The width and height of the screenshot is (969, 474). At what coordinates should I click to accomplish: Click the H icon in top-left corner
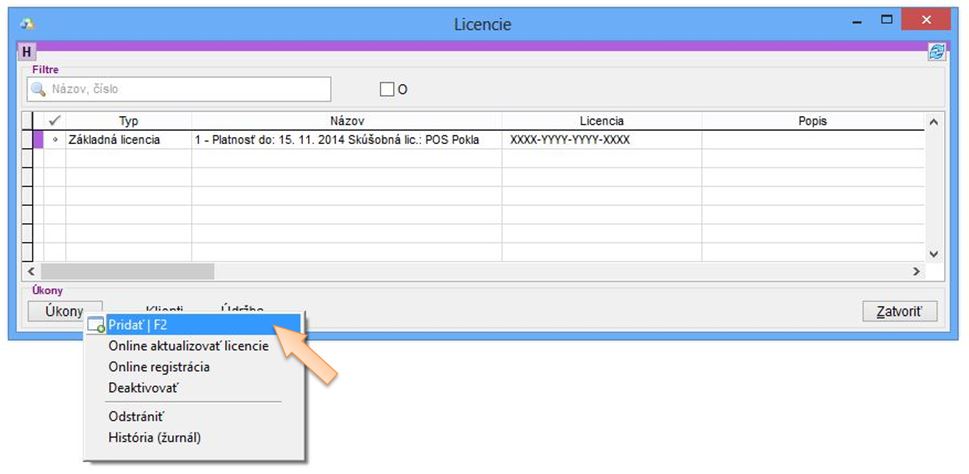(x=27, y=52)
